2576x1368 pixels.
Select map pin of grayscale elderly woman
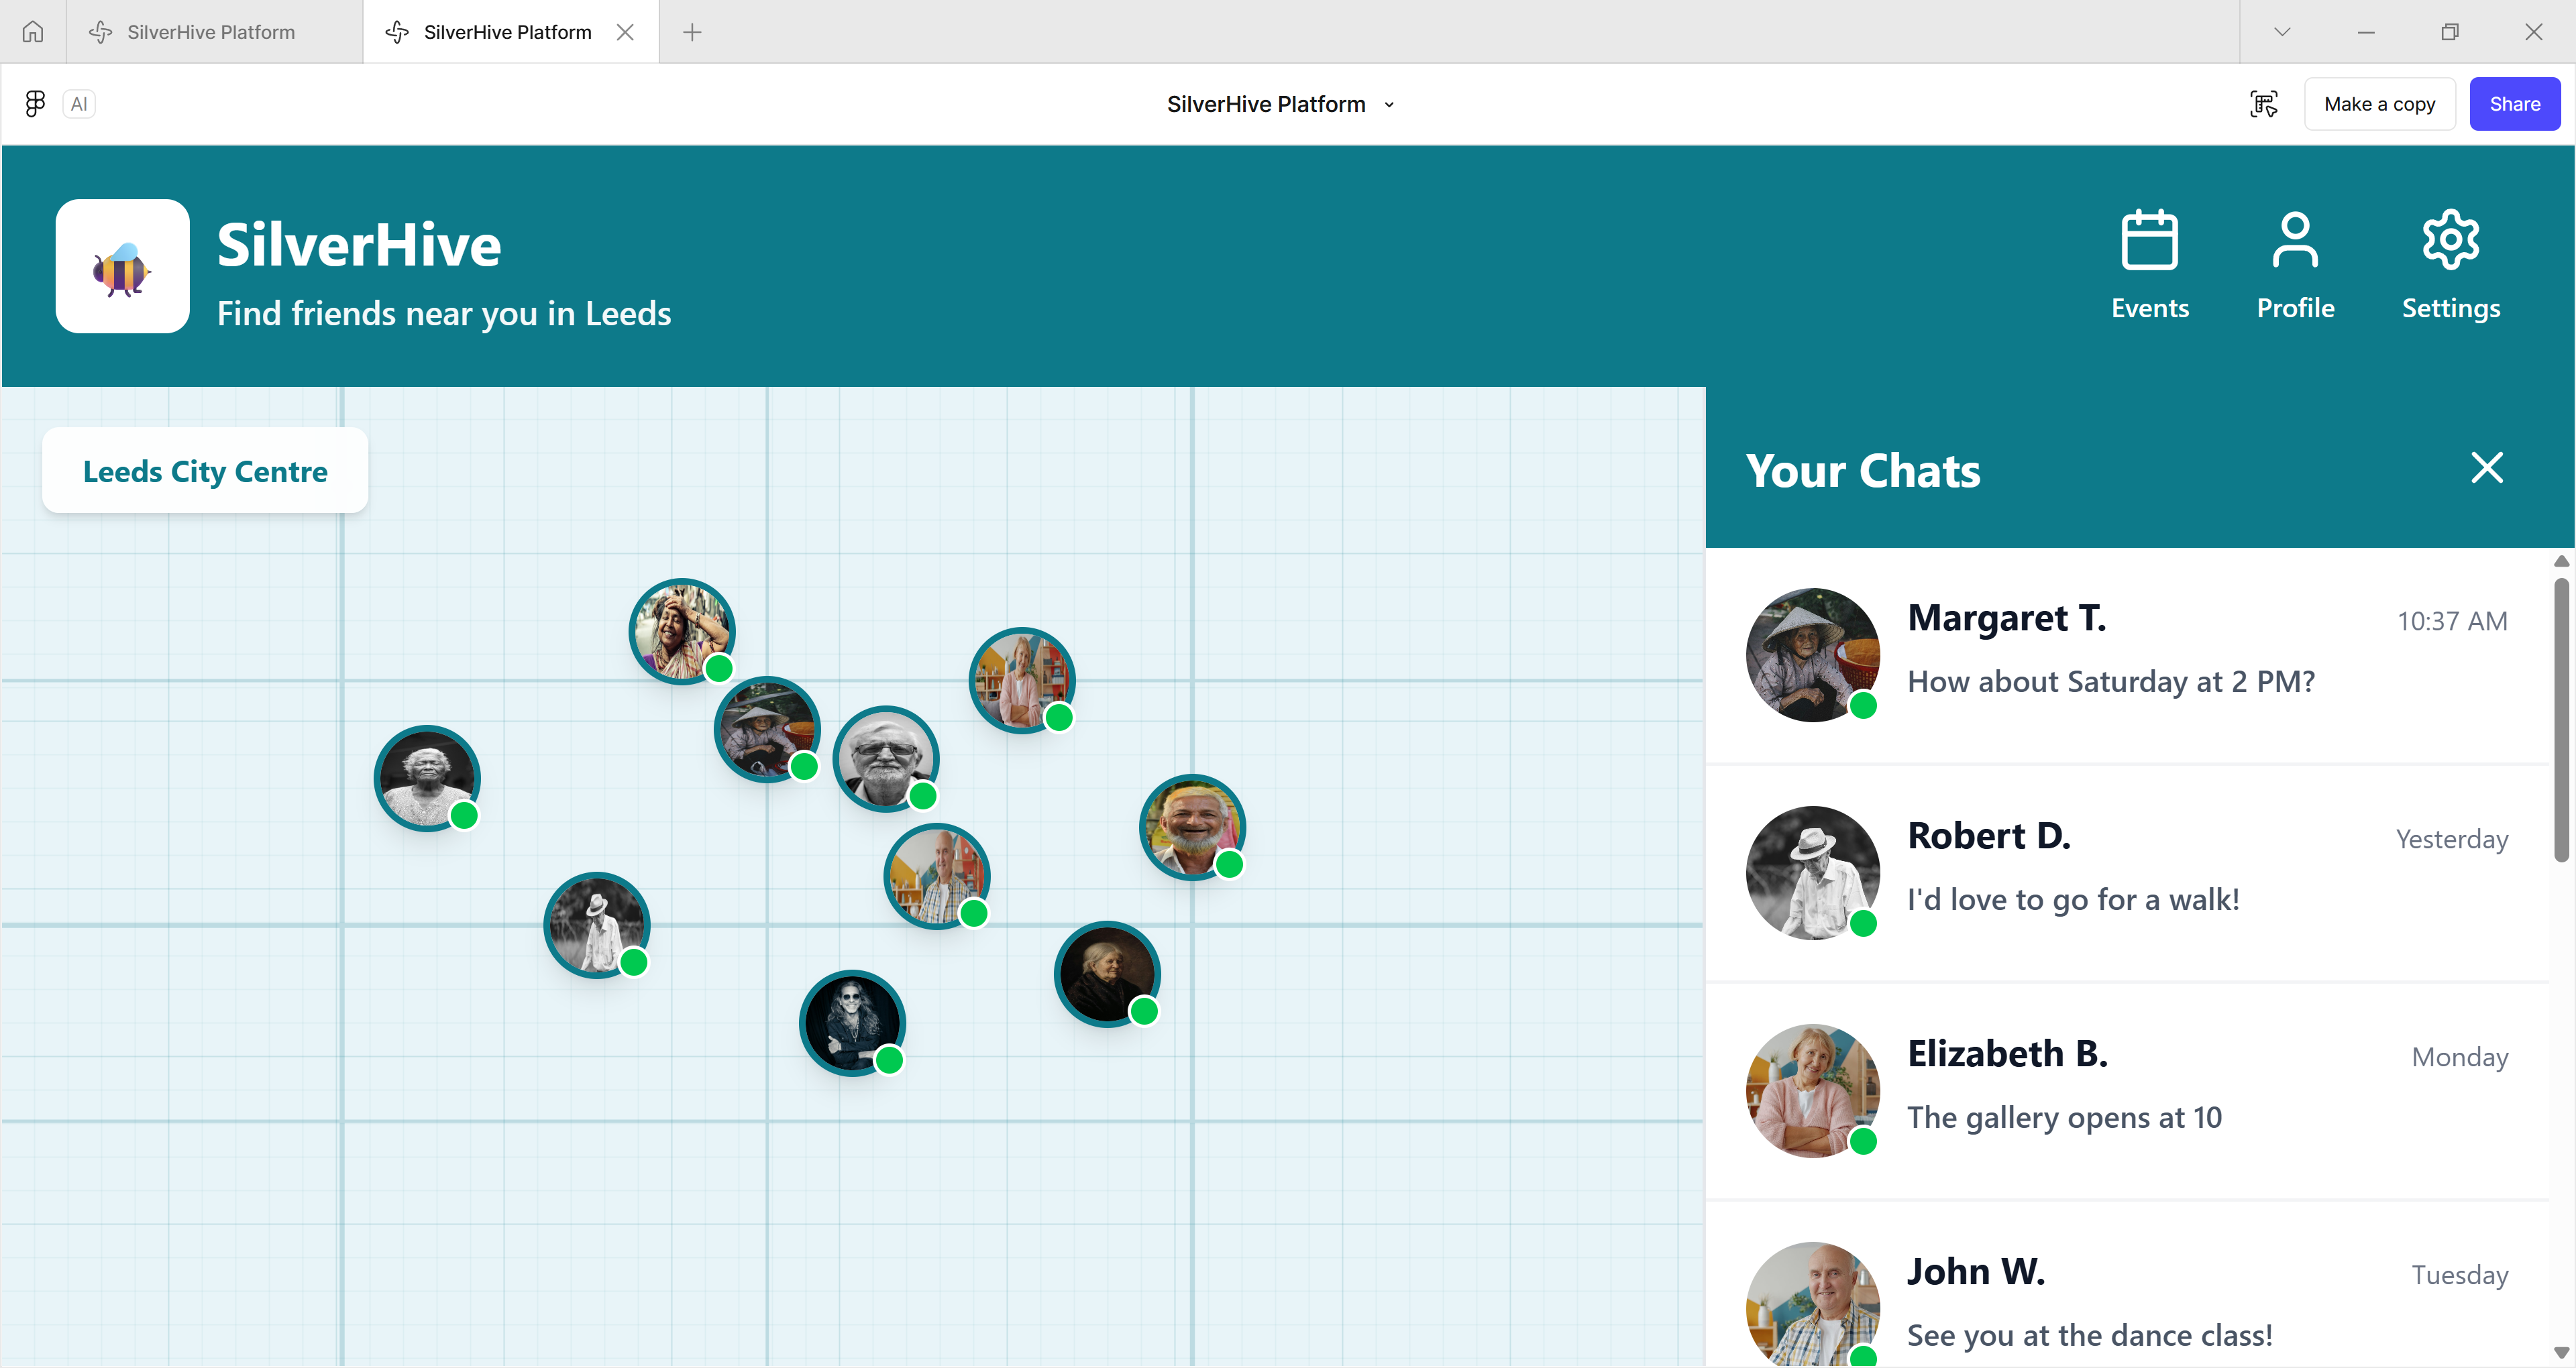click(x=427, y=779)
